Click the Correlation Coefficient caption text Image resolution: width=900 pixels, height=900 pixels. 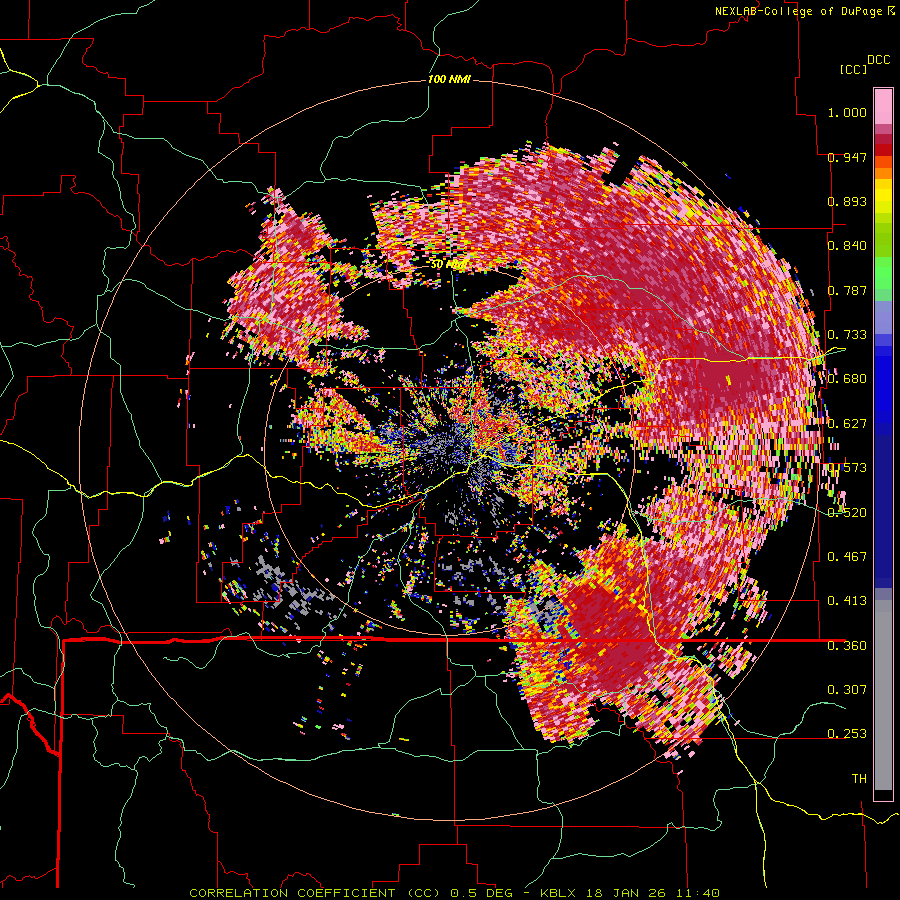tap(454, 893)
